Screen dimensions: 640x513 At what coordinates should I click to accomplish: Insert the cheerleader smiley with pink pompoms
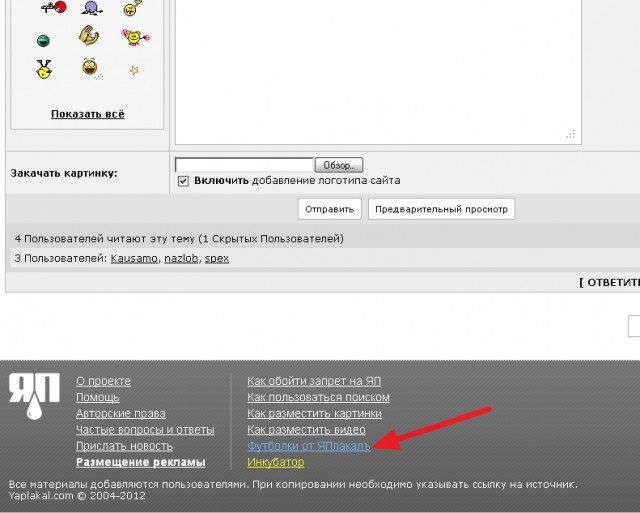tap(135, 37)
